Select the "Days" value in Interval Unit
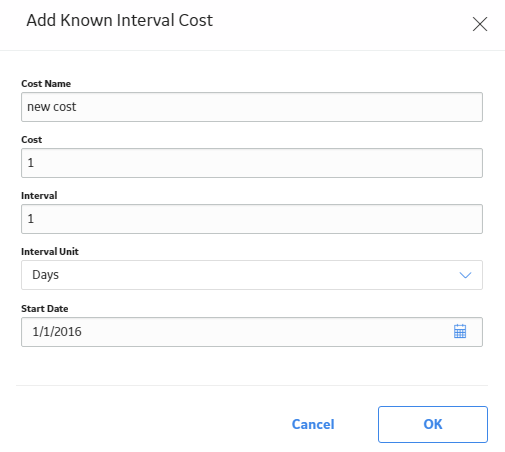 (x=45, y=275)
